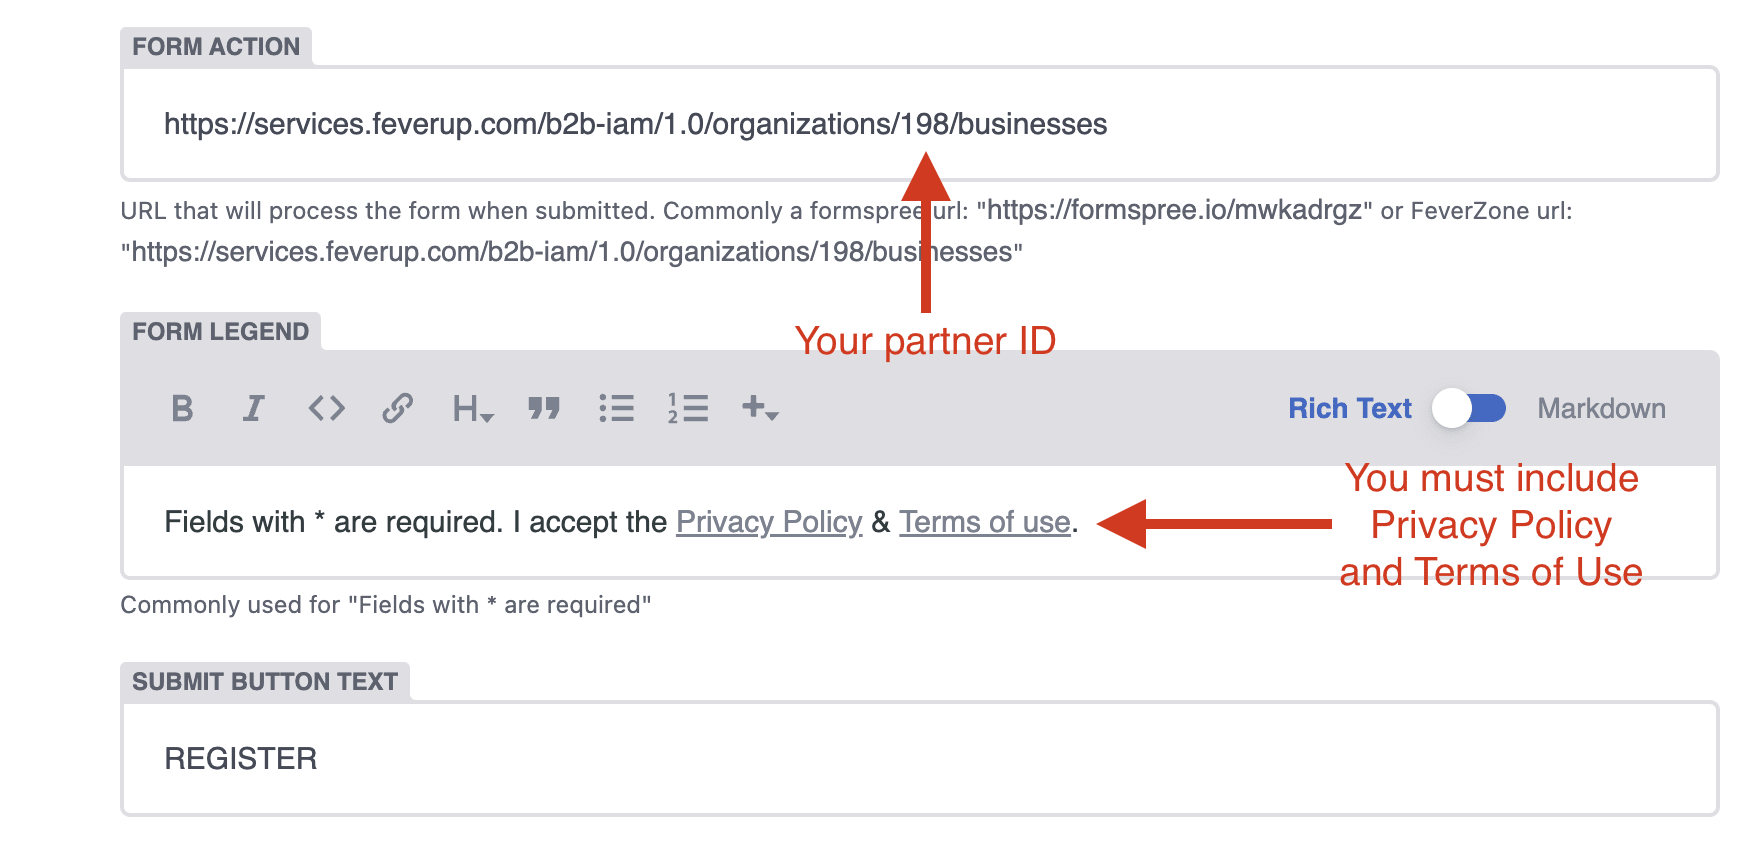Viewport: 1758px width, 842px height.
Task: Create a numbered list
Action: pyautogui.click(x=688, y=408)
